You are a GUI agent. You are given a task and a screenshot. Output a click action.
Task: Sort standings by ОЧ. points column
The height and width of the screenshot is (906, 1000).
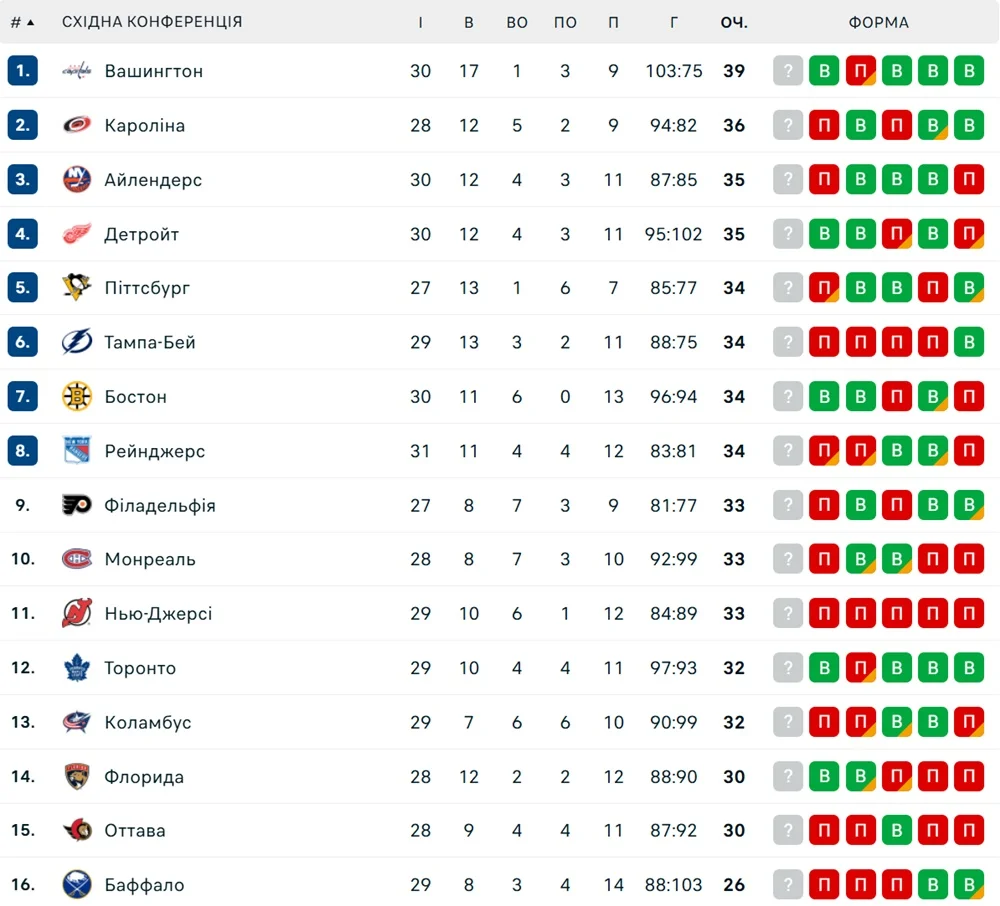point(734,22)
